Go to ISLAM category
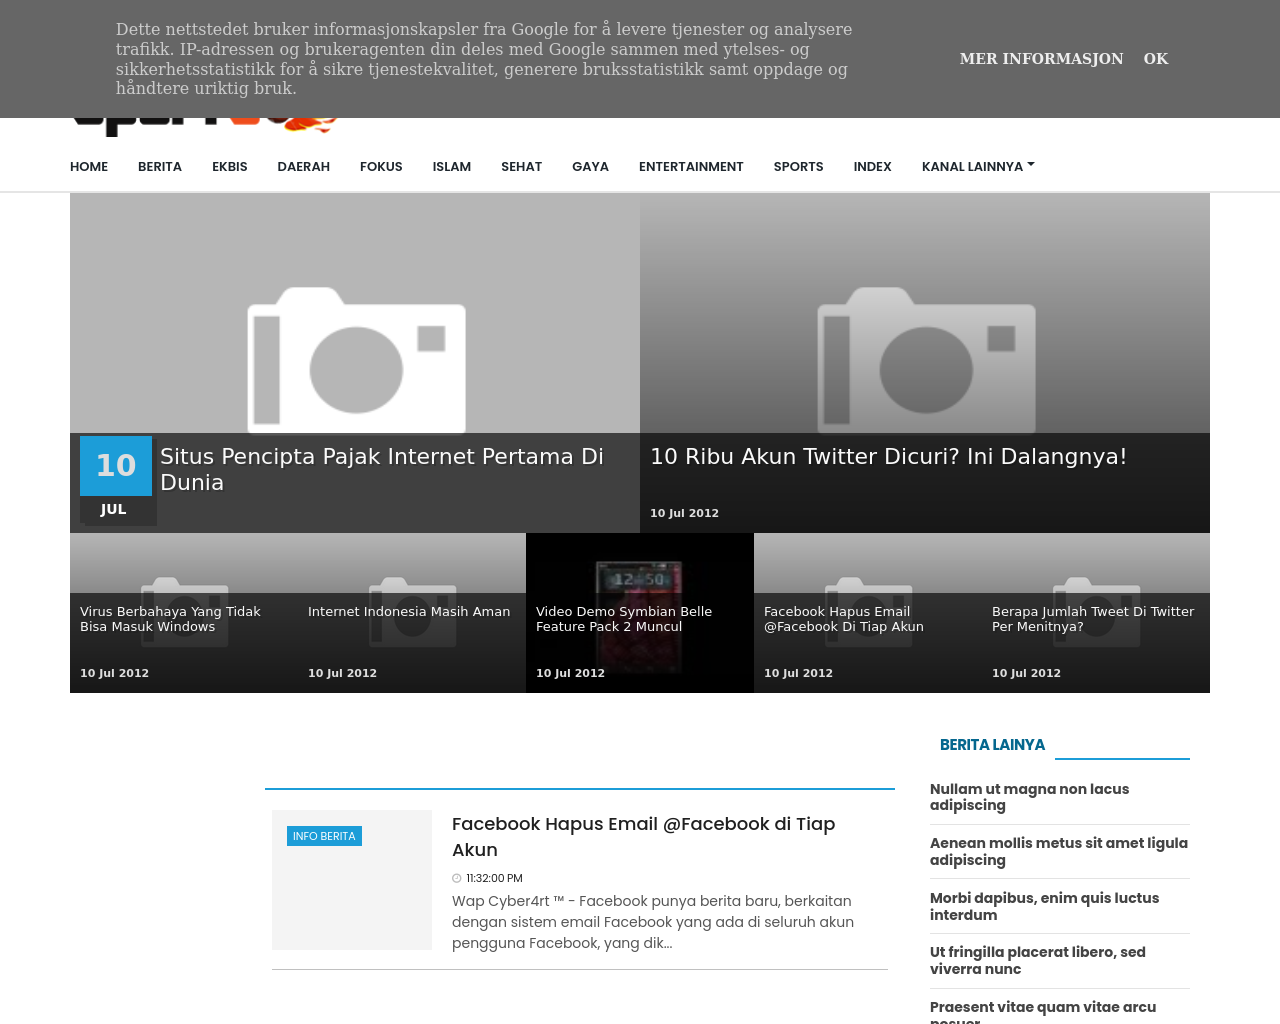 click(452, 167)
